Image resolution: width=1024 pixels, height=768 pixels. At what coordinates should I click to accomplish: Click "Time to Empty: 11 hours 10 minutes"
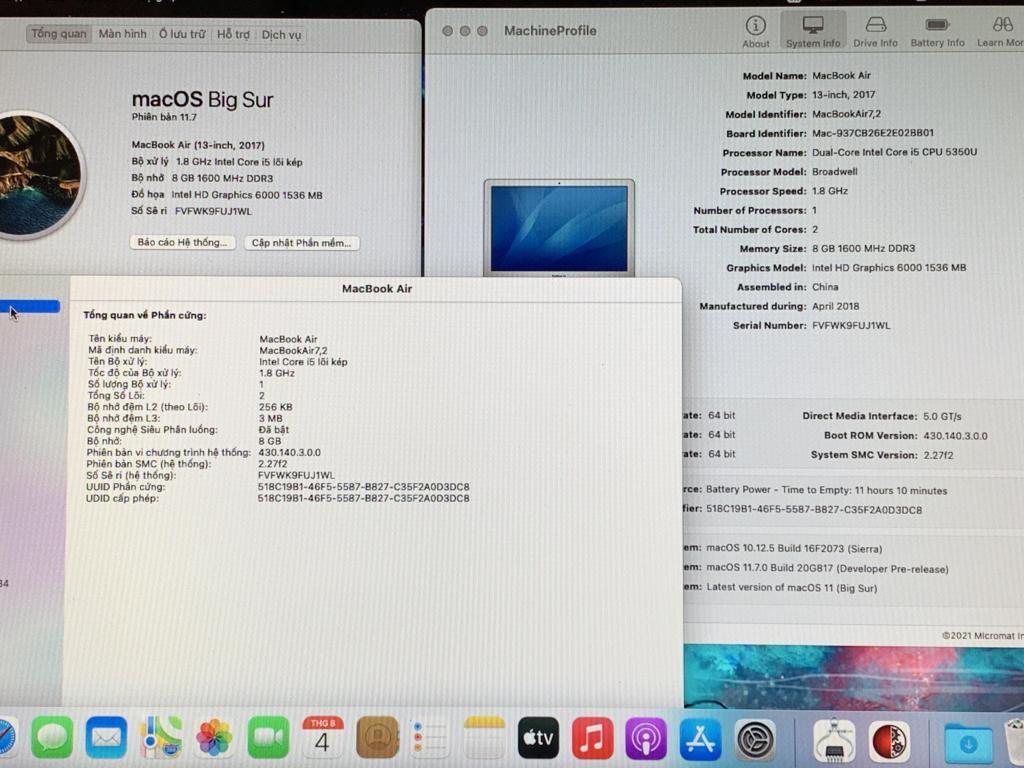pyautogui.click(x=864, y=490)
